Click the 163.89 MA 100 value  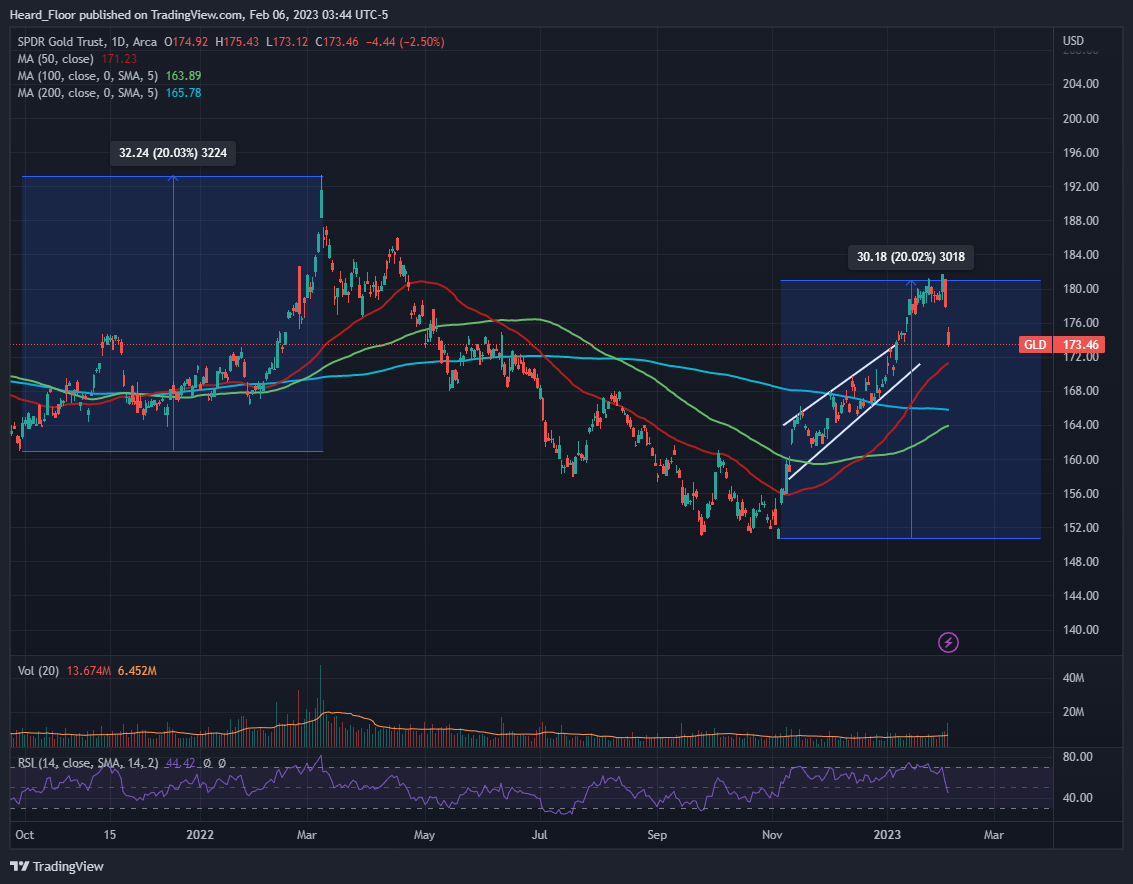pyautogui.click(x=184, y=76)
